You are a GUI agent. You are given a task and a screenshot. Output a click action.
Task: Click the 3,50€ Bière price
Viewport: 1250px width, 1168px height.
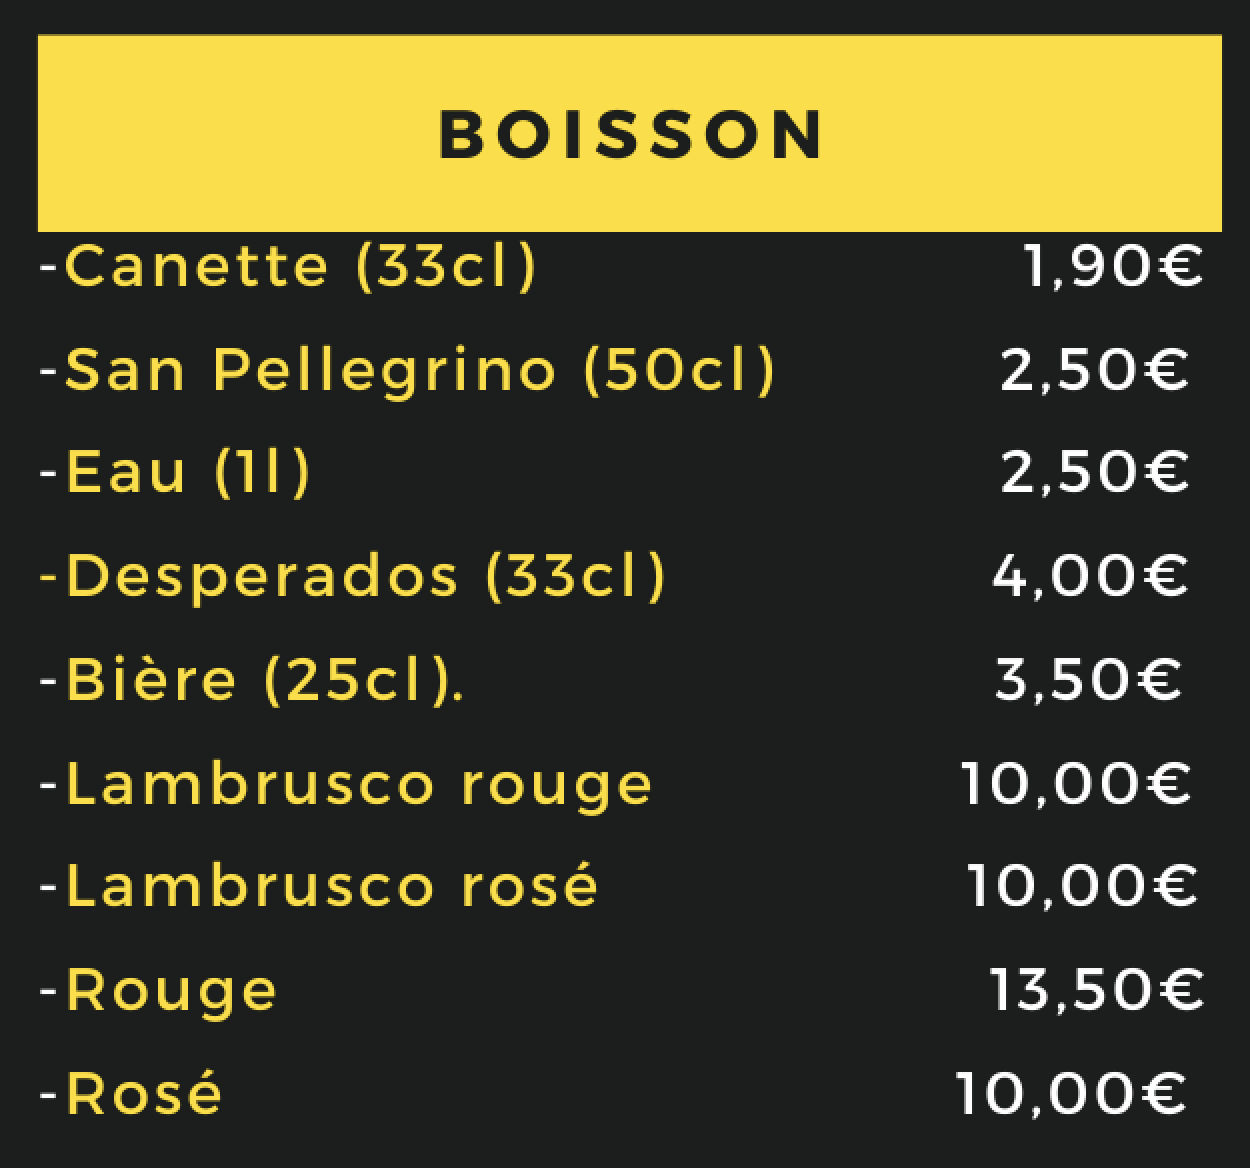coord(1089,680)
